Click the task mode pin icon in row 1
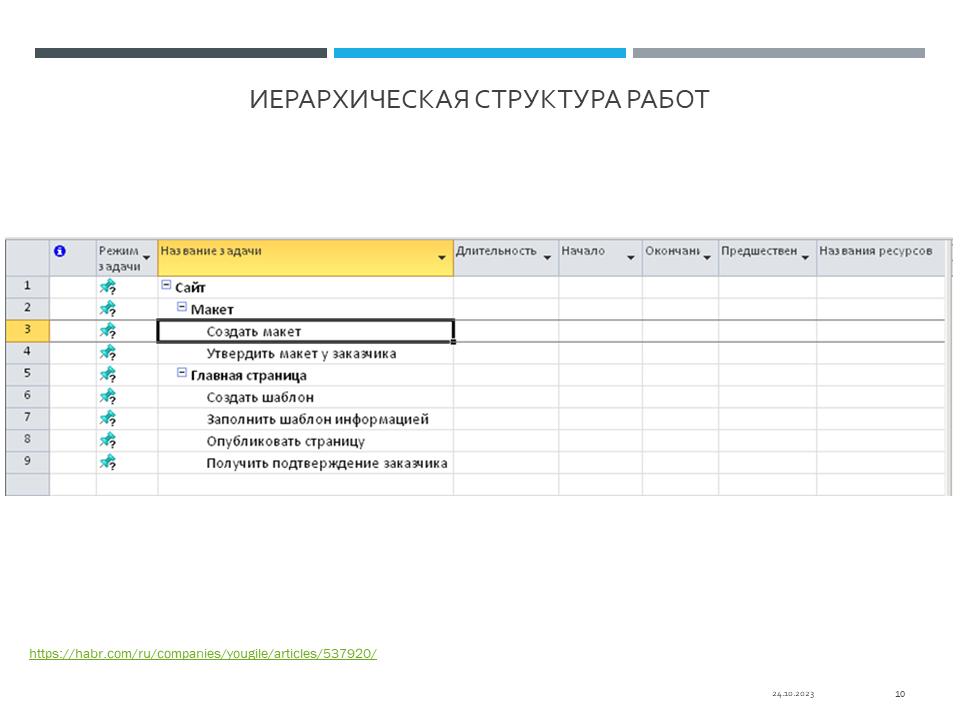 coord(108,287)
